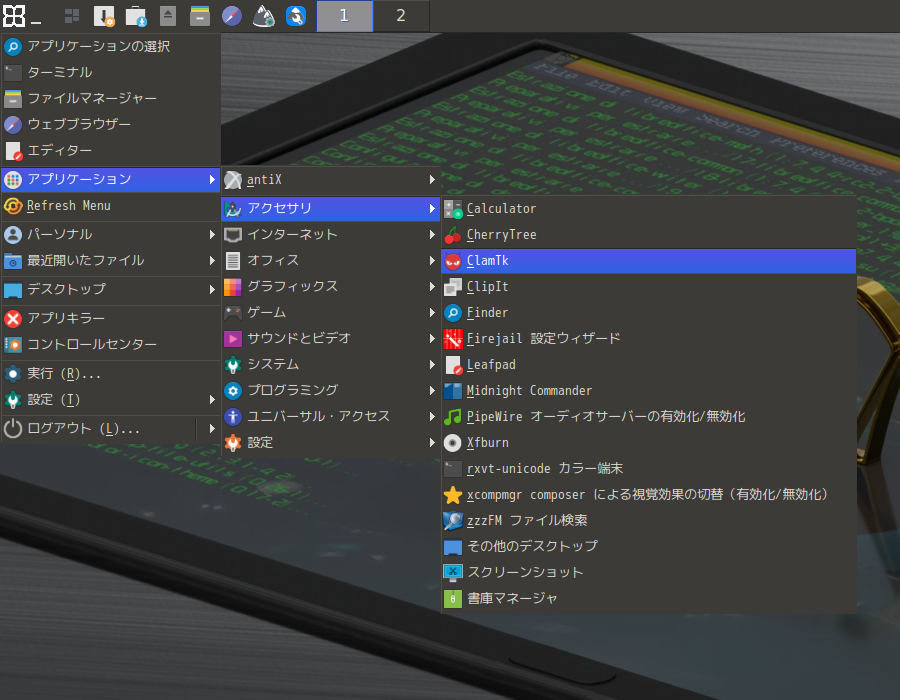
Task: Open the ゲーム category
Action: point(331,312)
